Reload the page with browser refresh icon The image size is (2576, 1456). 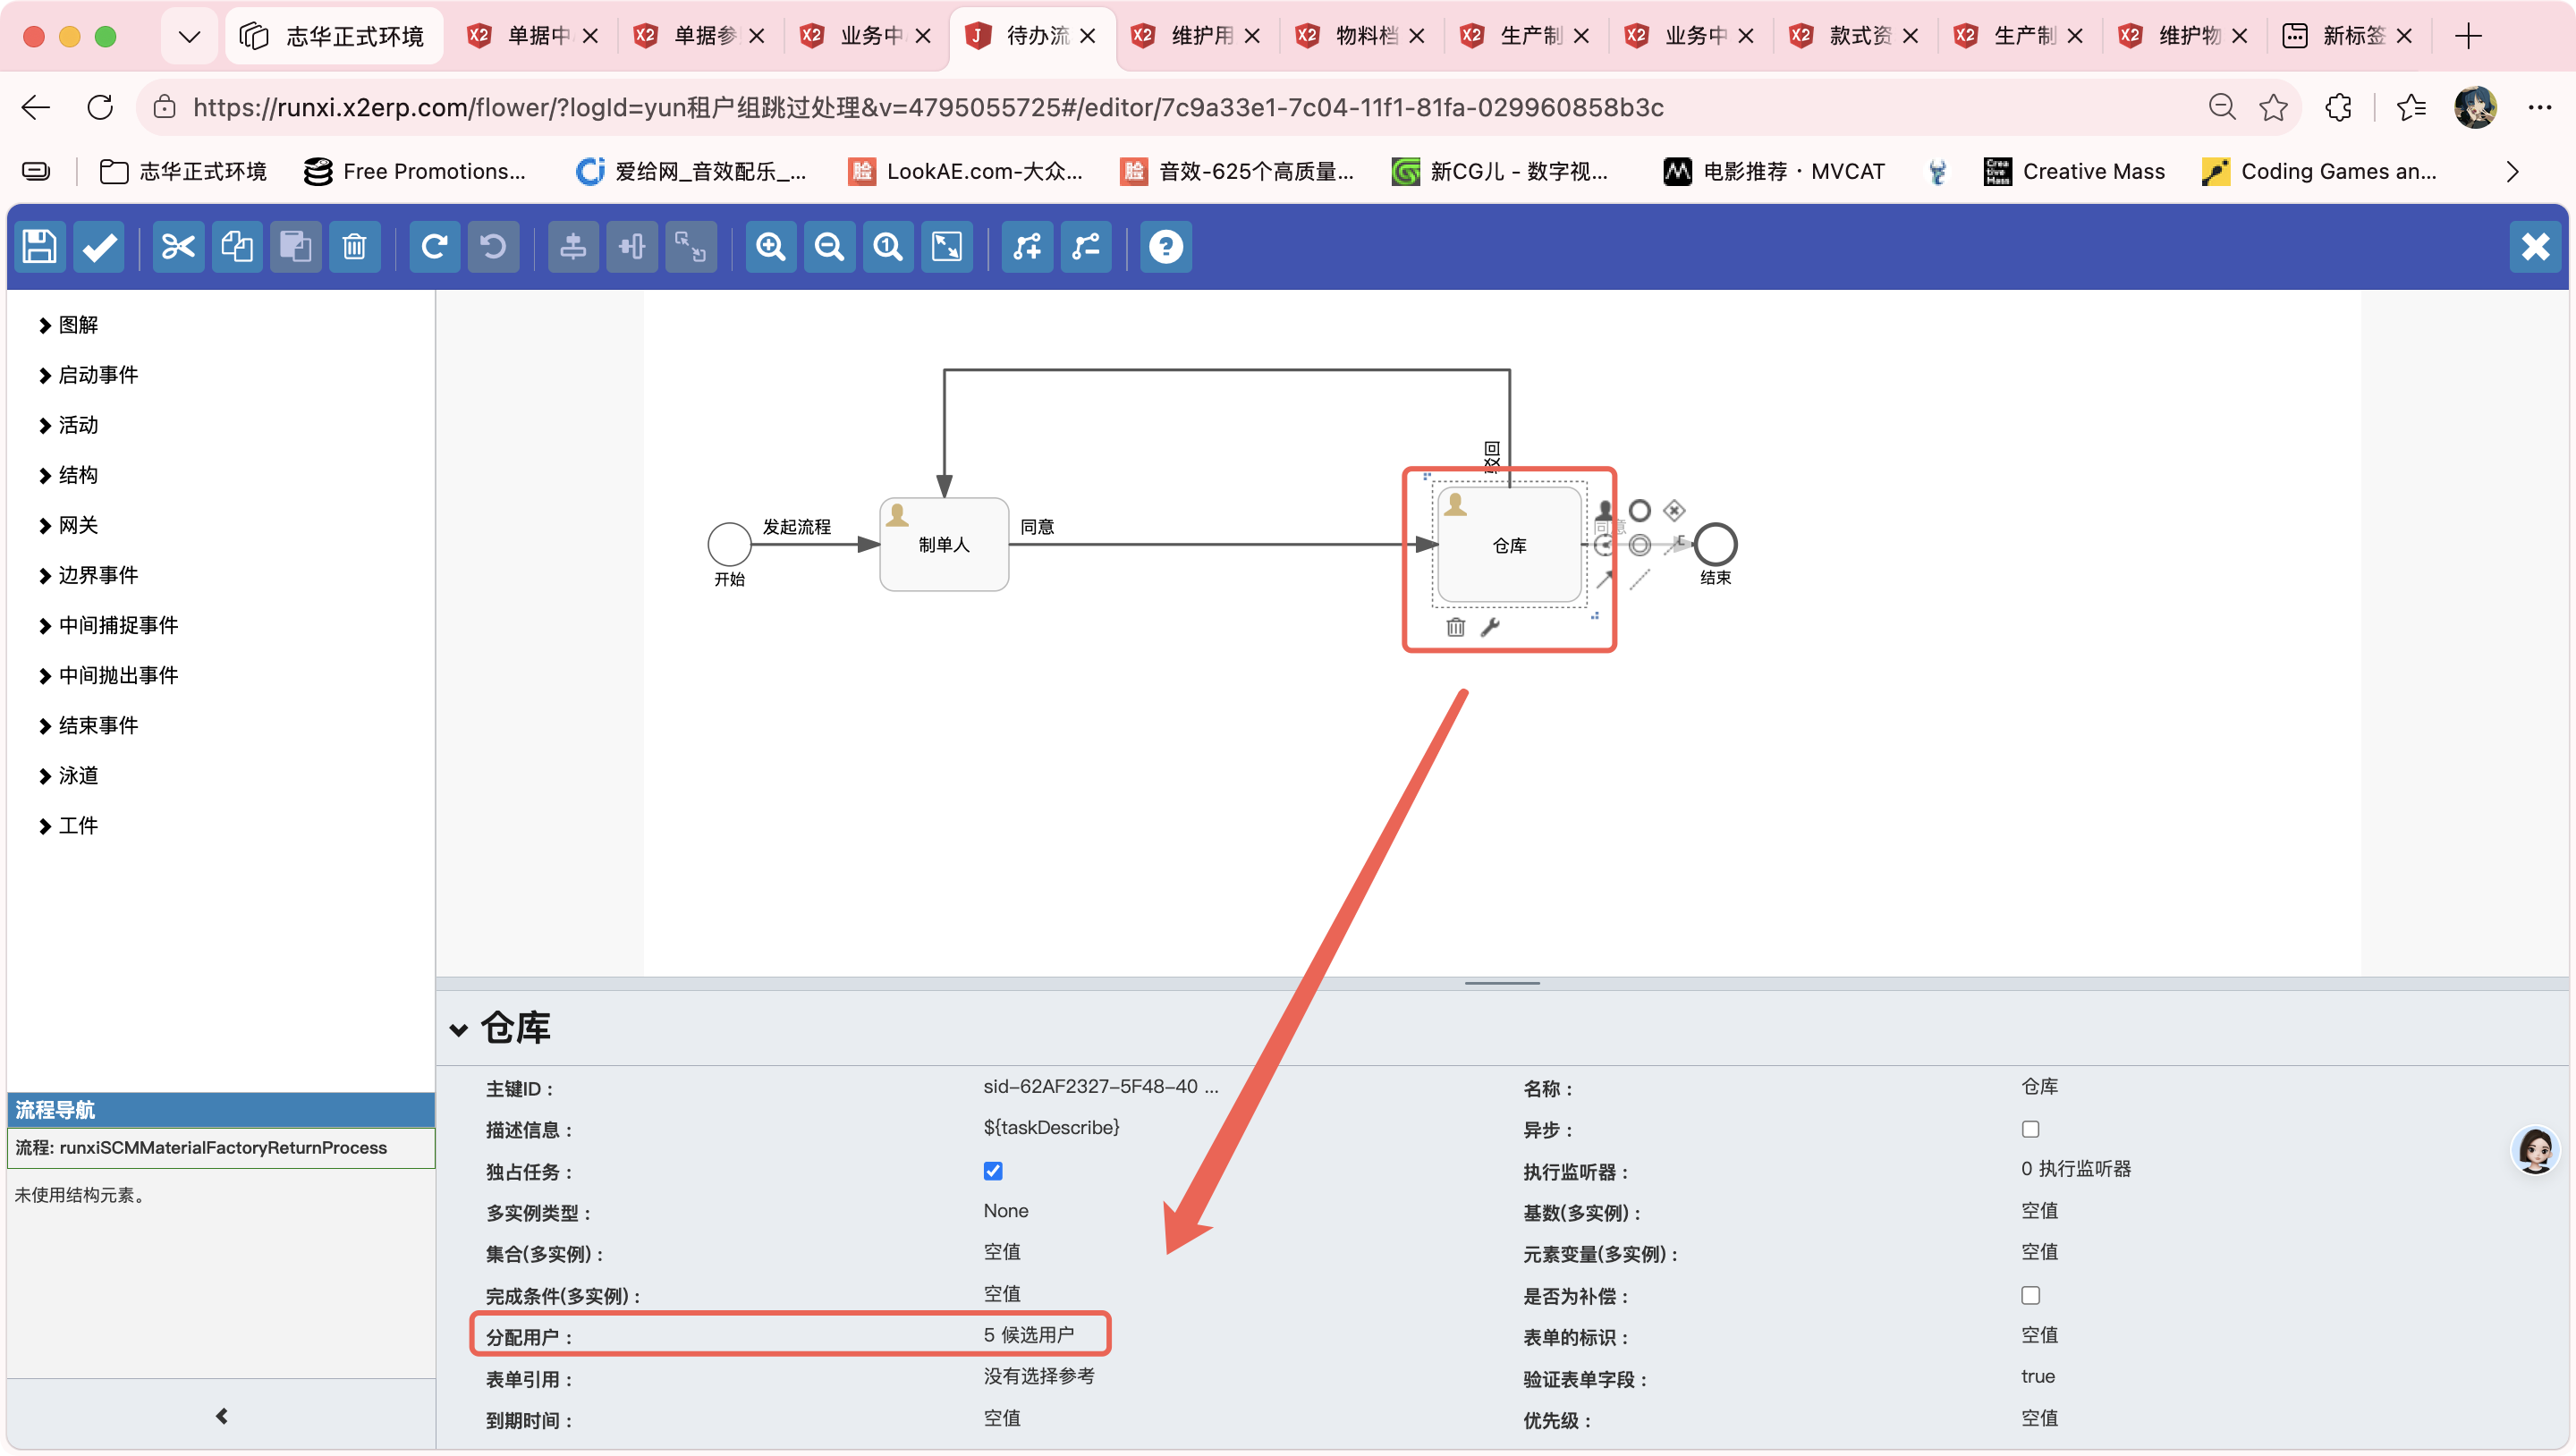[x=100, y=107]
